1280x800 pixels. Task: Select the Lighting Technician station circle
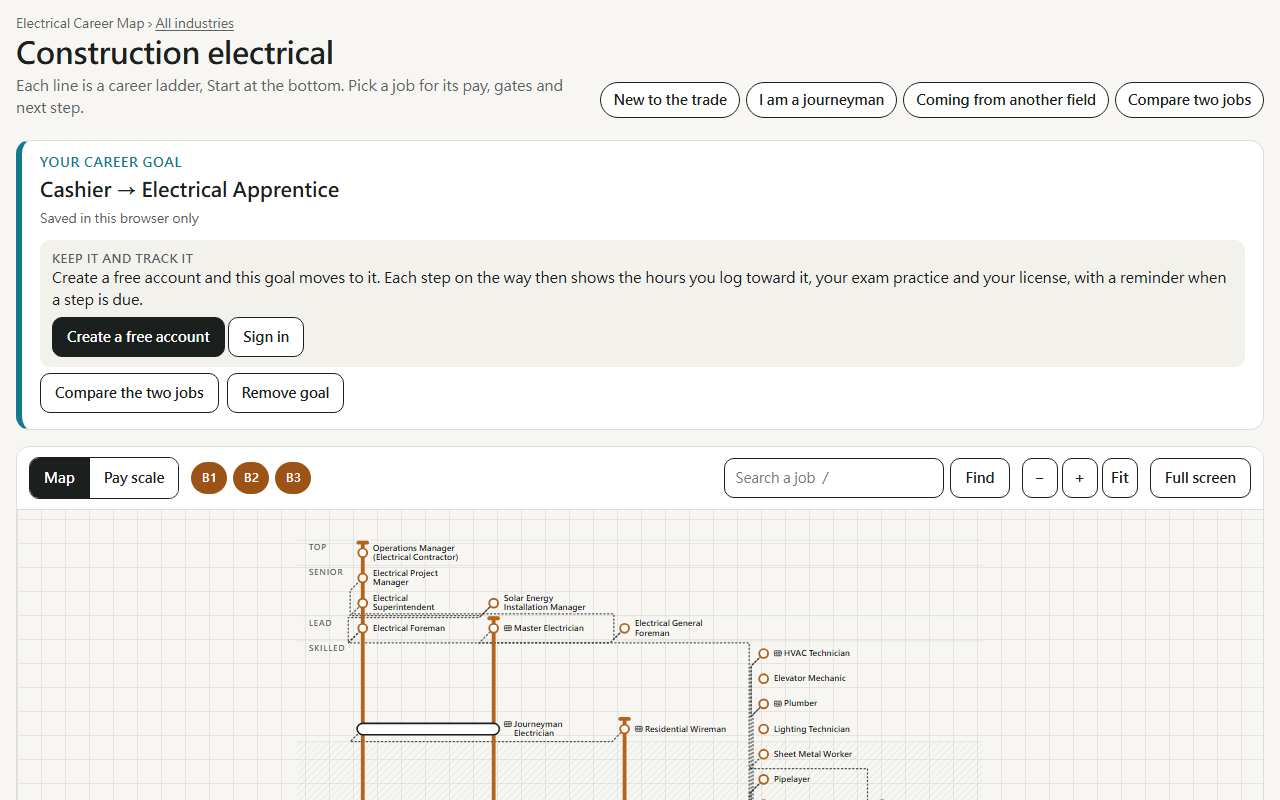[763, 729]
